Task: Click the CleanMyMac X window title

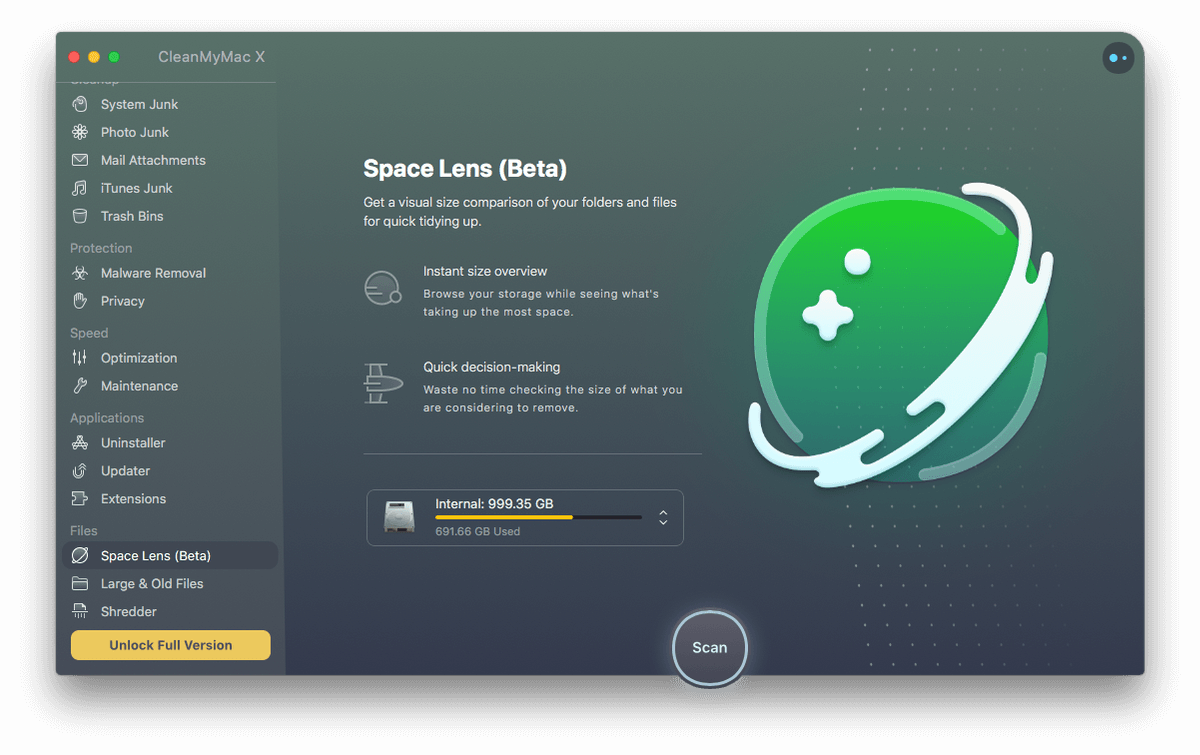Action: [x=211, y=57]
